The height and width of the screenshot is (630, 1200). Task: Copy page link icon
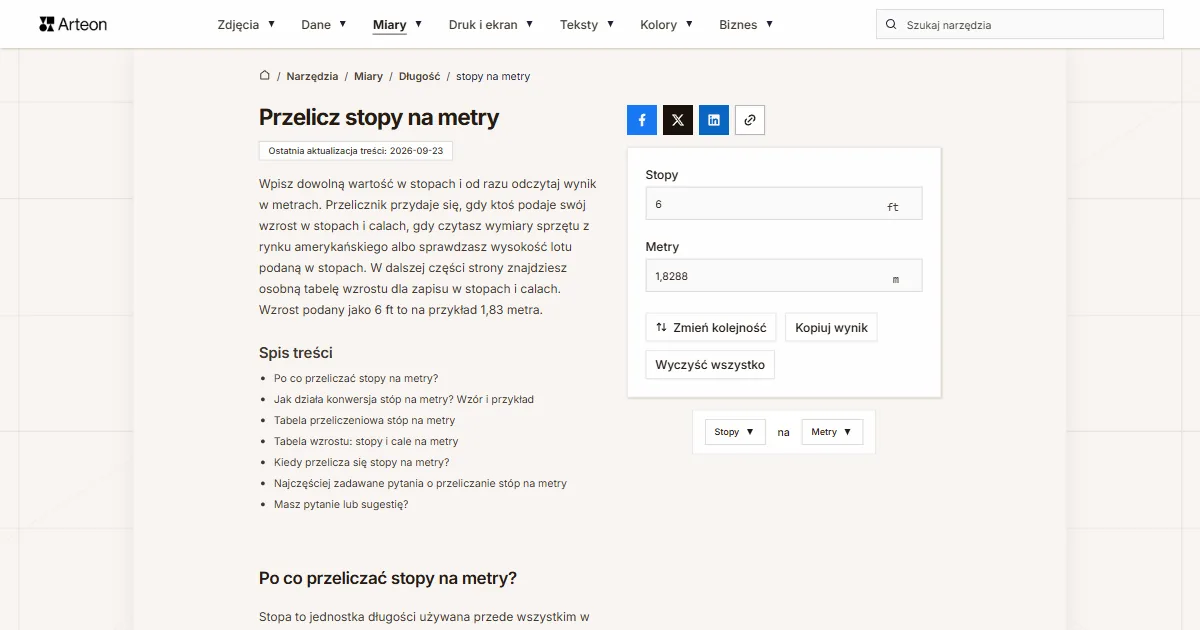point(750,120)
